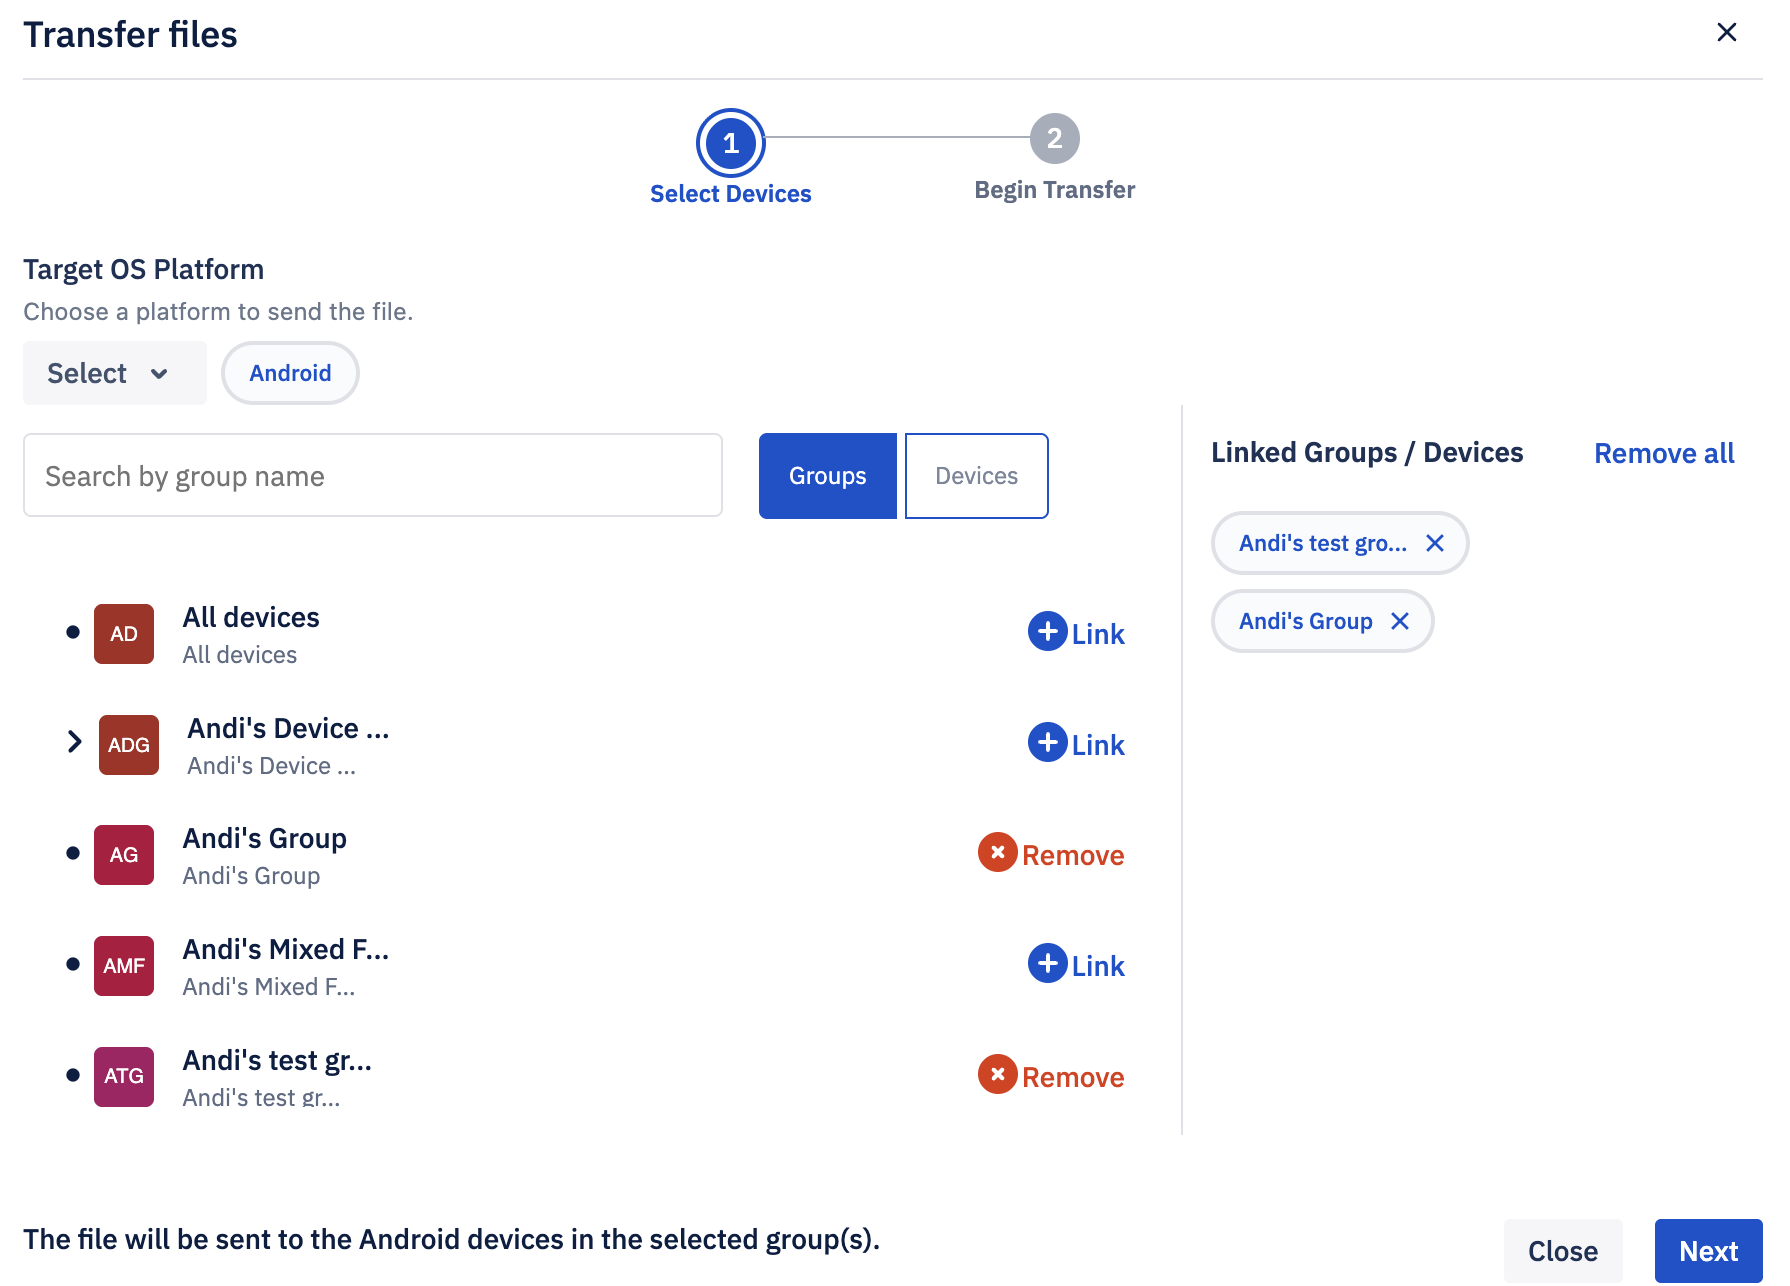The height and width of the screenshot is (1286, 1790).
Task: Click the ADG group avatar icon
Action: [x=129, y=745]
